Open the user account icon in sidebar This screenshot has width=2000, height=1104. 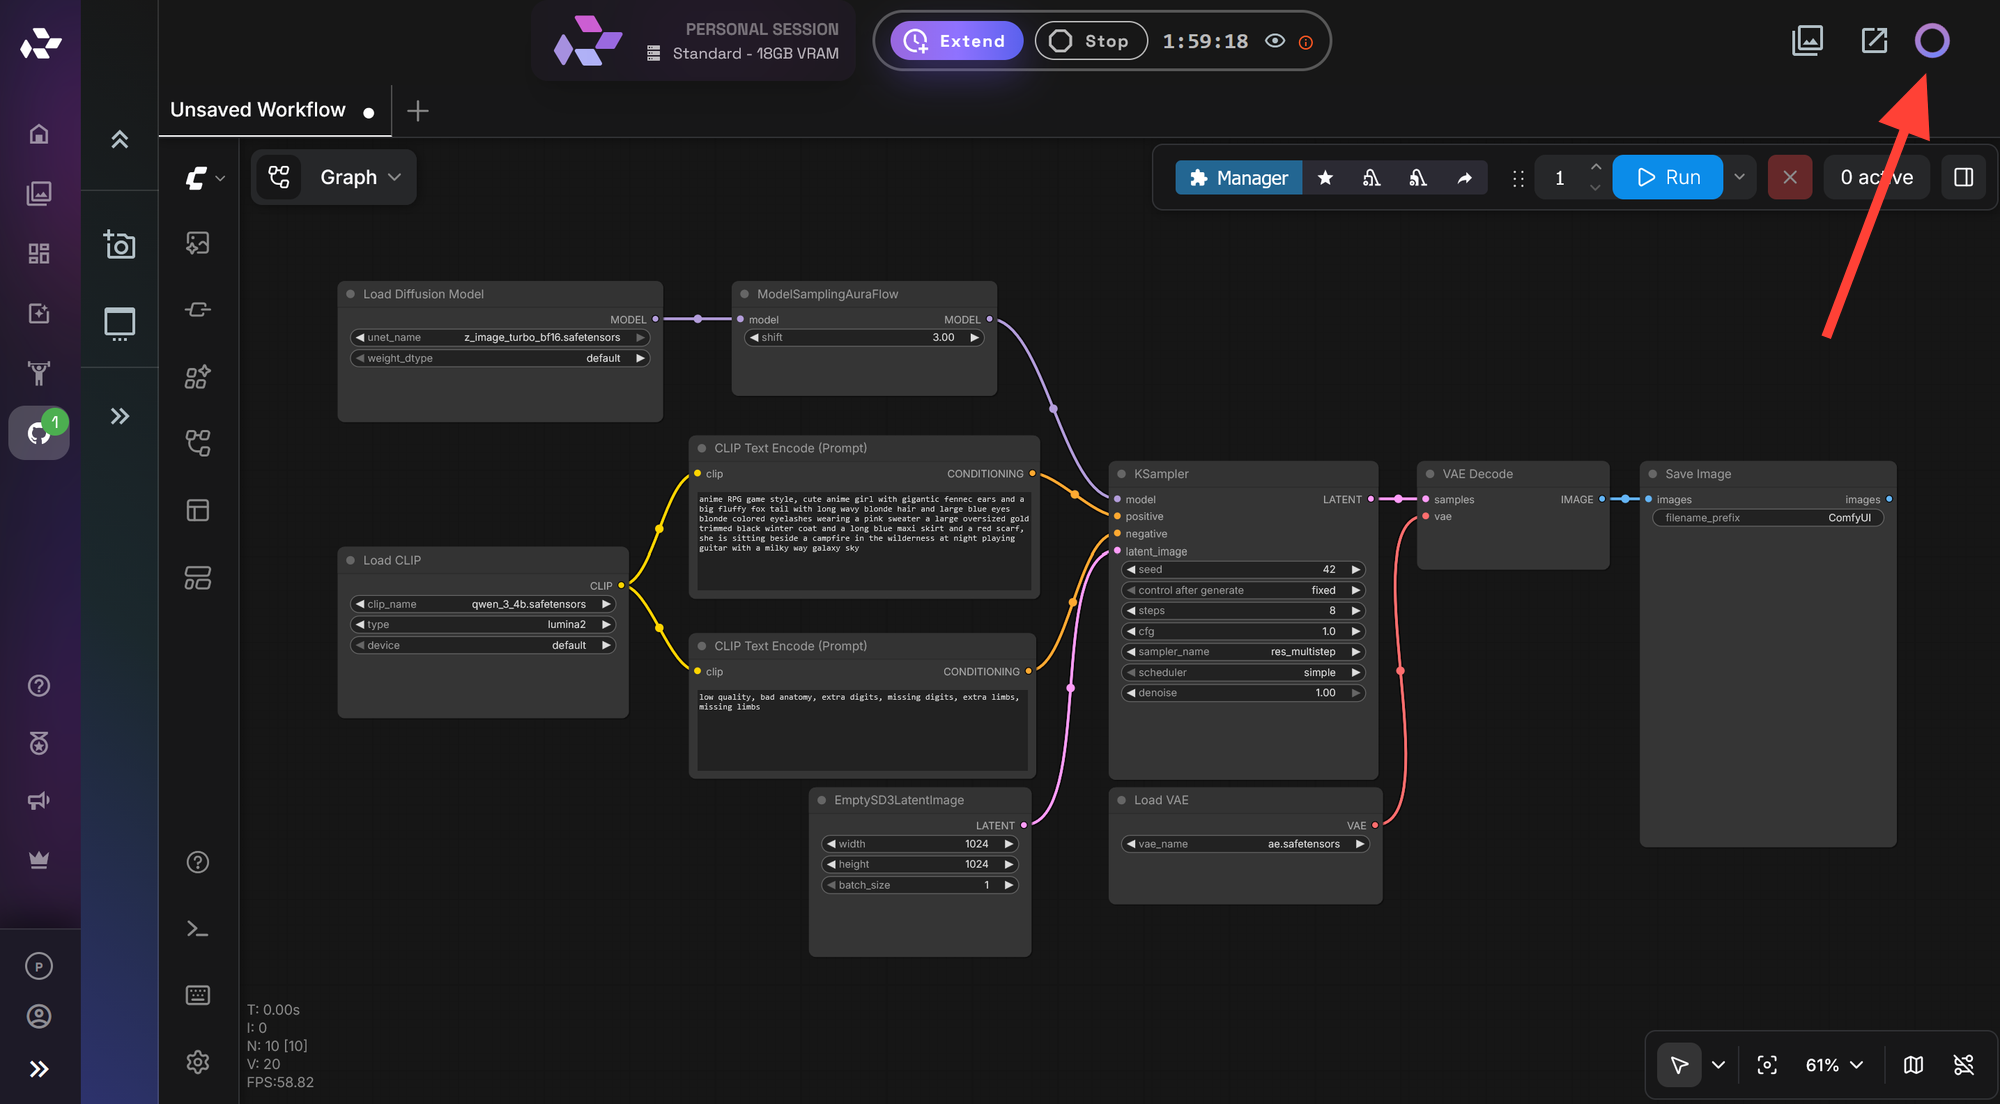tap(39, 1016)
